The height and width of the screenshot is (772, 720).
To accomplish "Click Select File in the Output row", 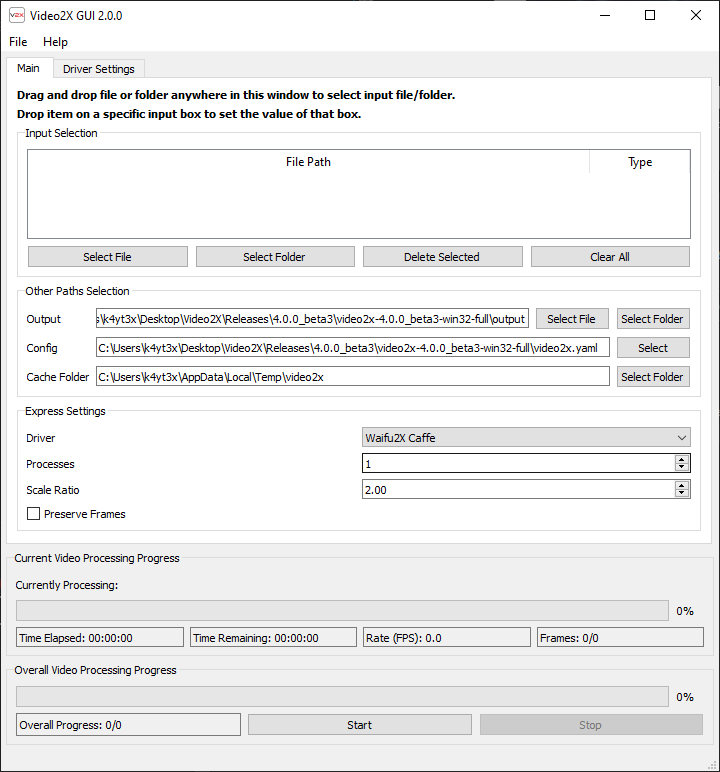I will (x=572, y=319).
